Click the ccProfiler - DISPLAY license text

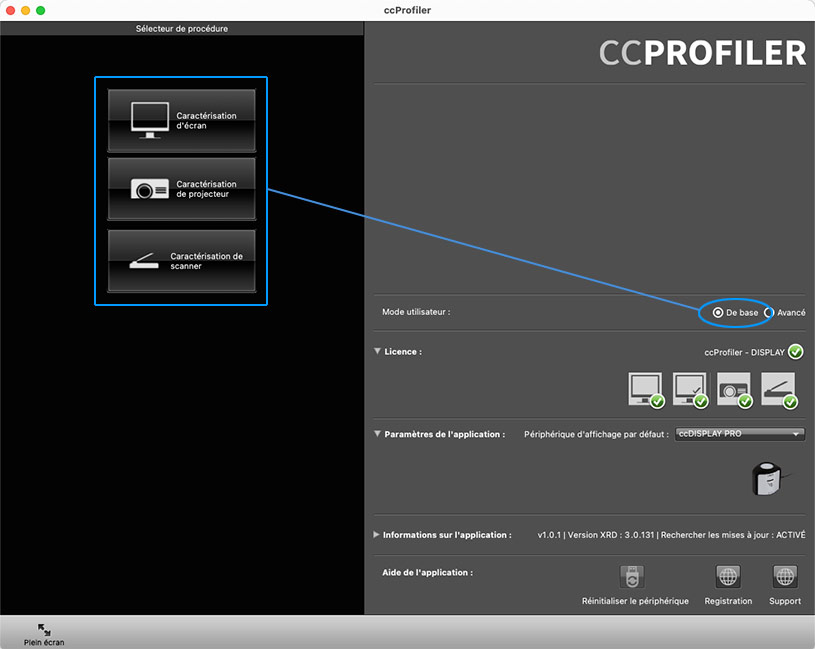[744, 352]
